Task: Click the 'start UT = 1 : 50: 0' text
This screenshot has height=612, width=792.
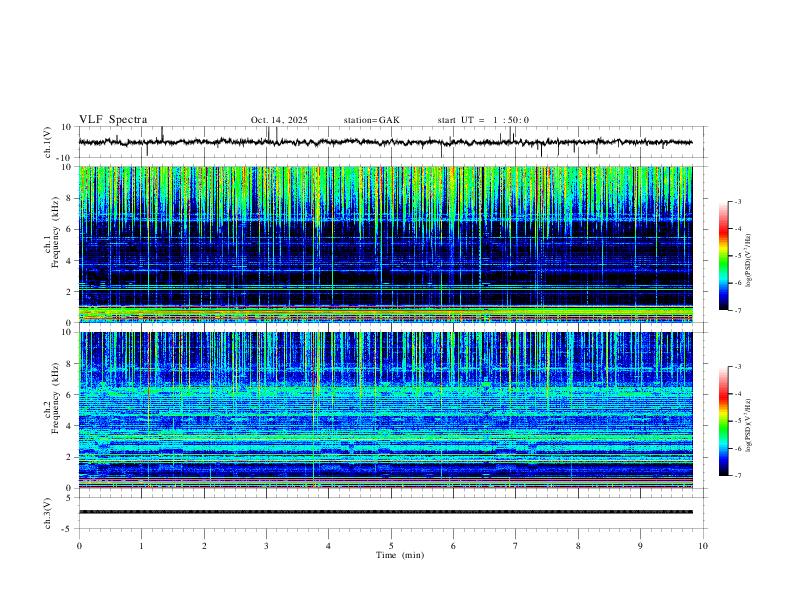Action: pos(483,120)
